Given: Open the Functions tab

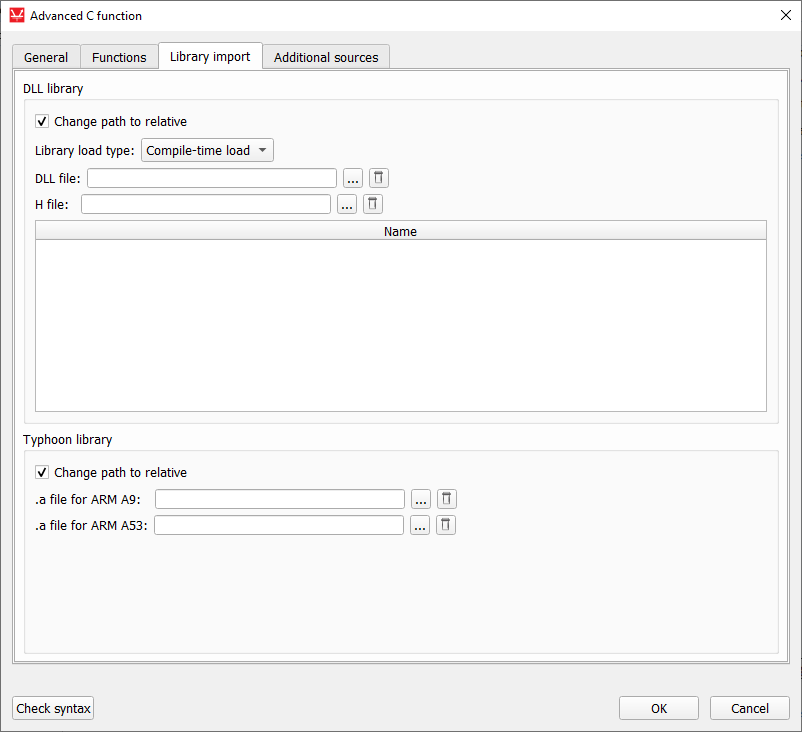Looking at the screenshot, I should pos(119,57).
